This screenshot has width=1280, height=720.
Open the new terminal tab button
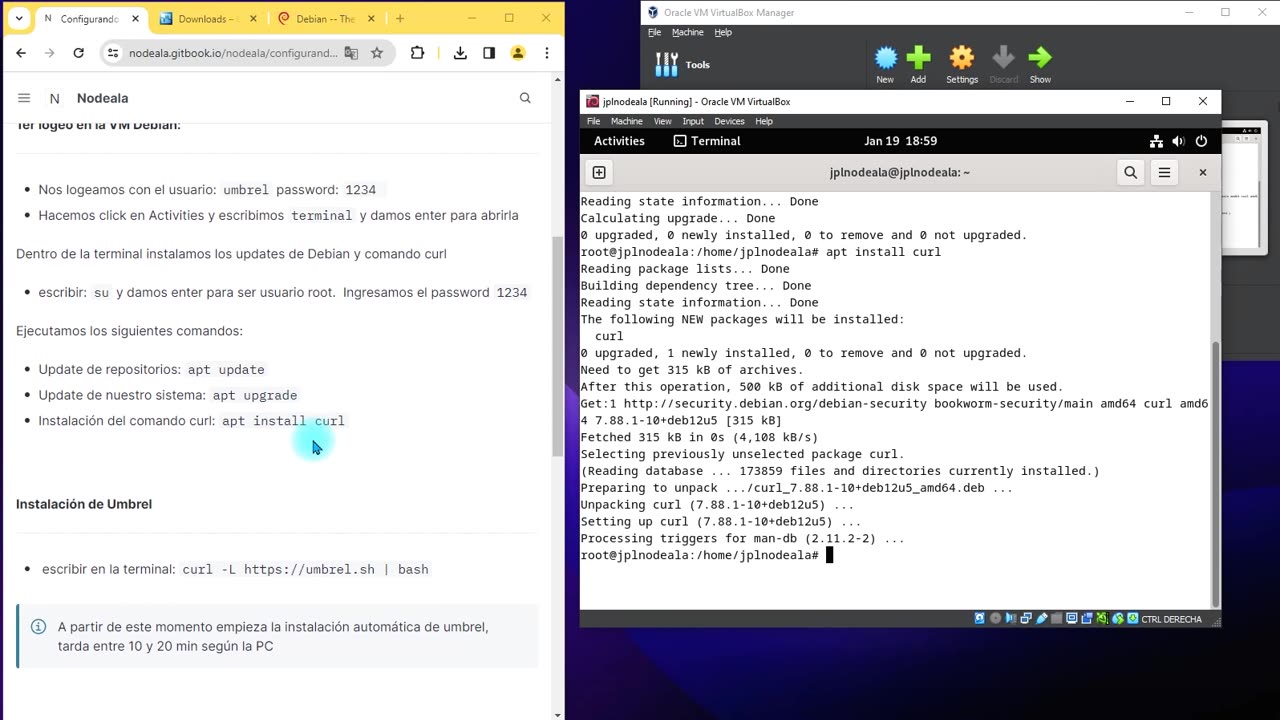pyautogui.click(x=598, y=172)
